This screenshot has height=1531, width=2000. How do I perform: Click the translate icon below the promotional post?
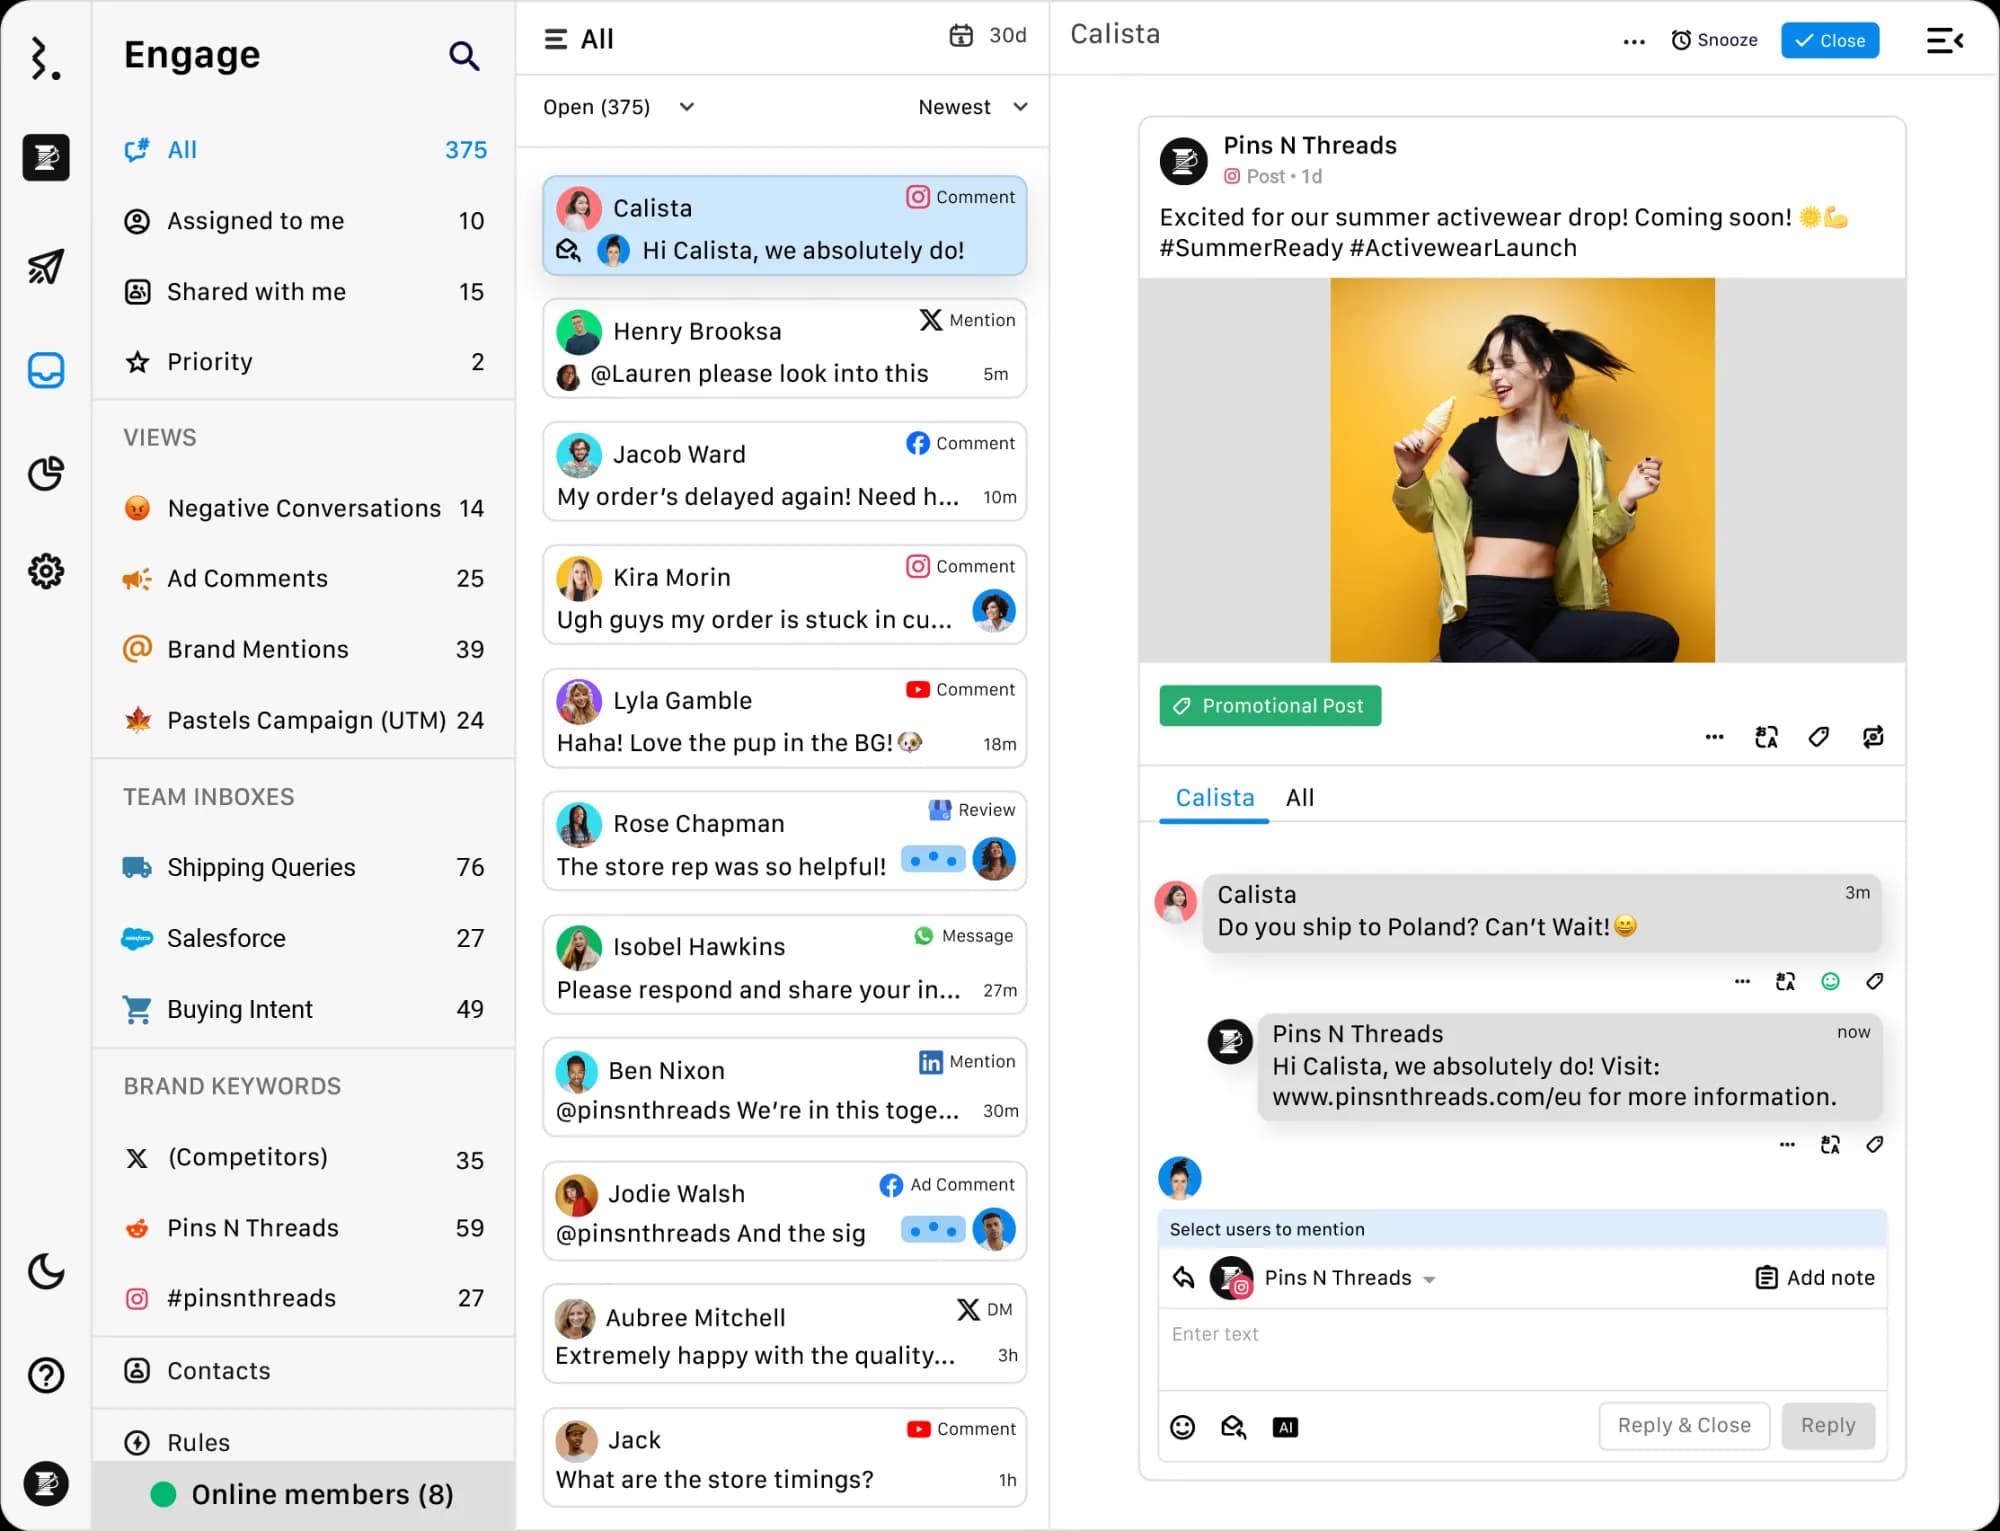click(x=1766, y=737)
